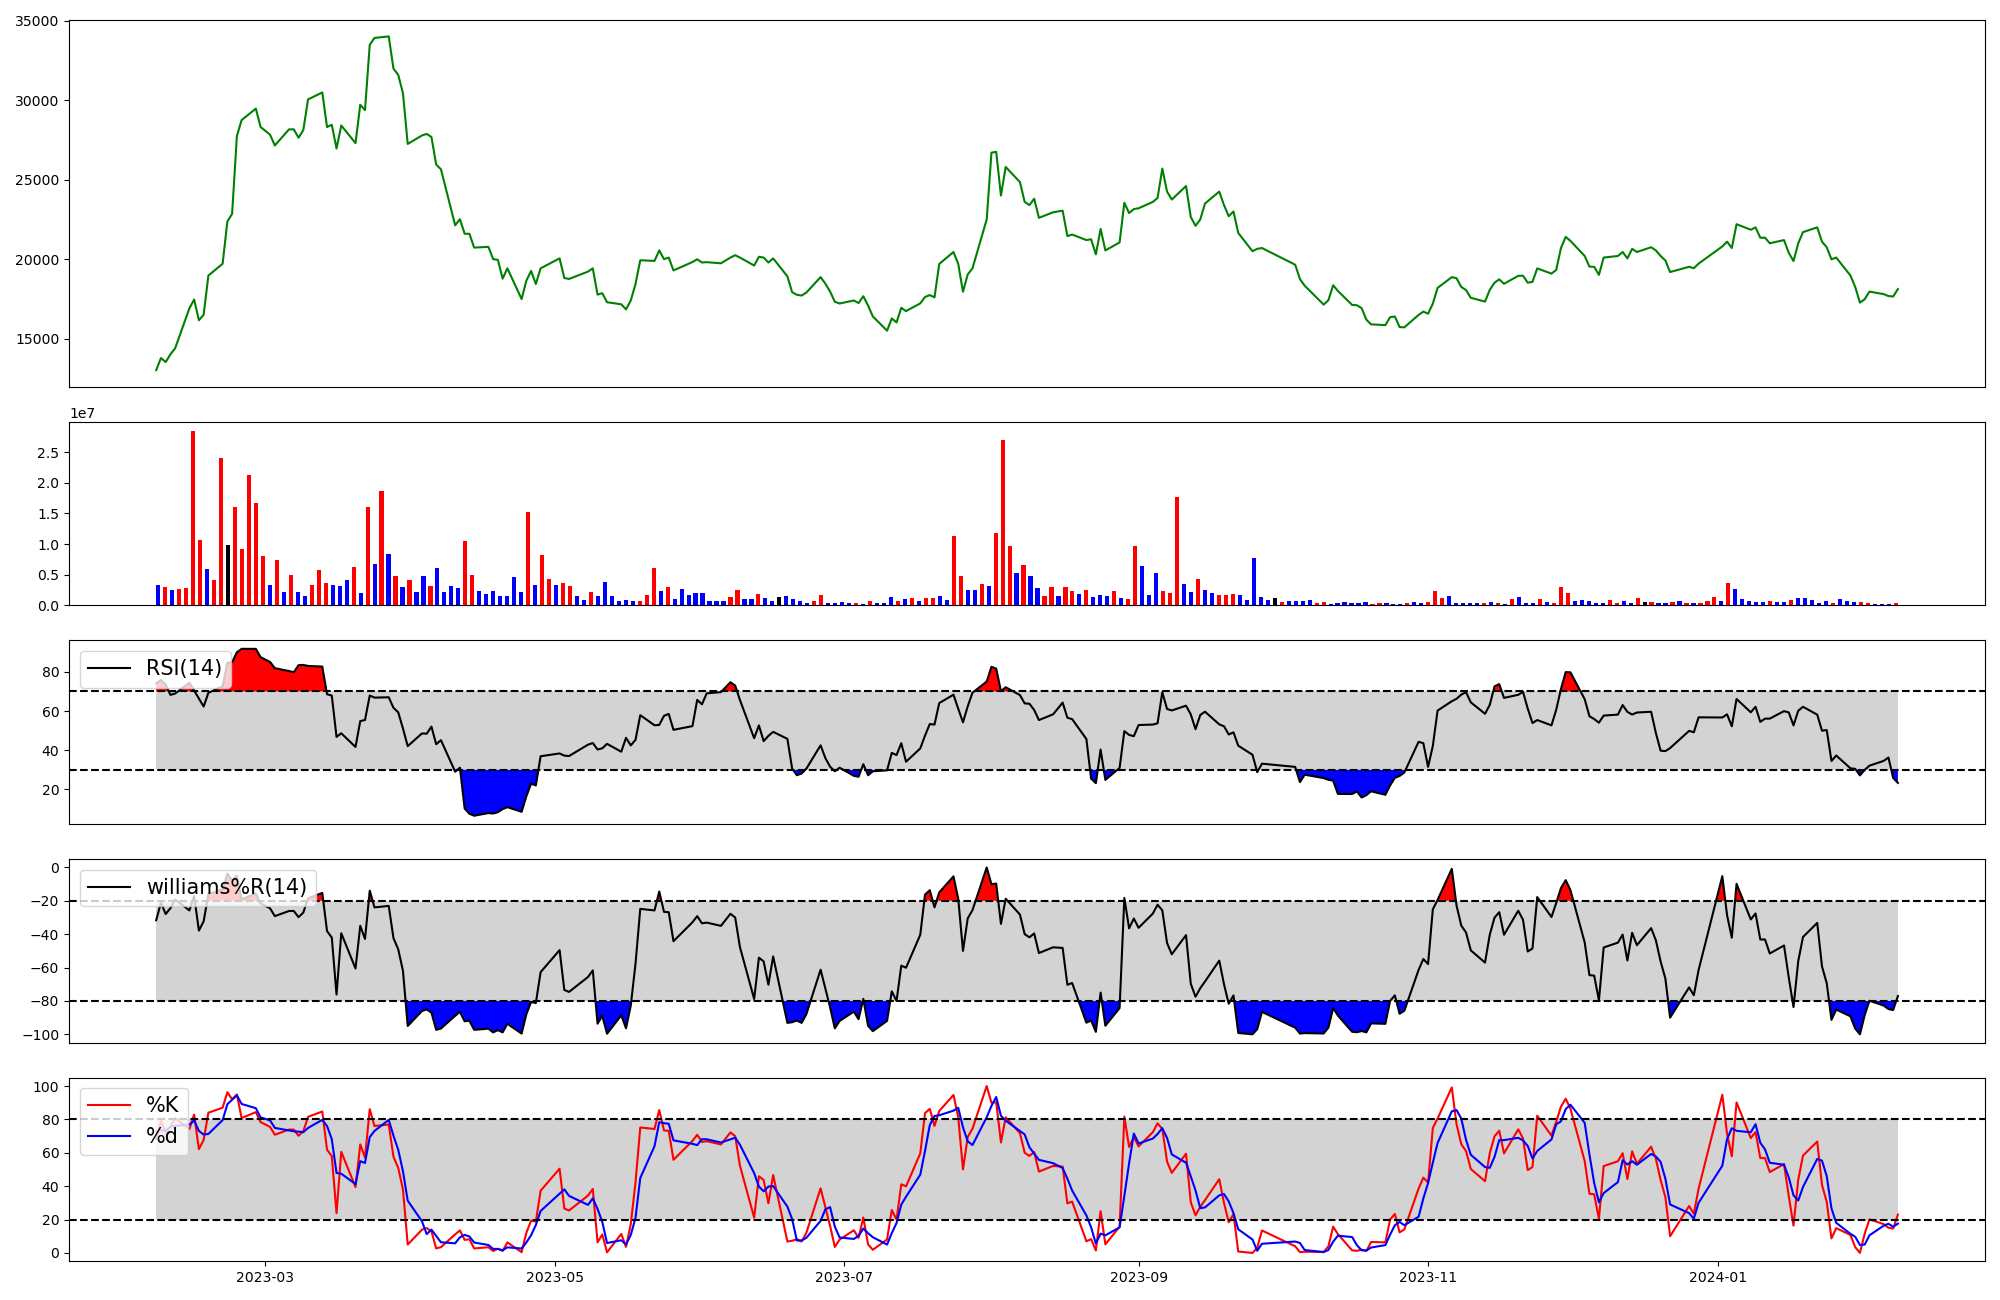
Task: Click the tallest red volume bar
Action: click(x=193, y=520)
